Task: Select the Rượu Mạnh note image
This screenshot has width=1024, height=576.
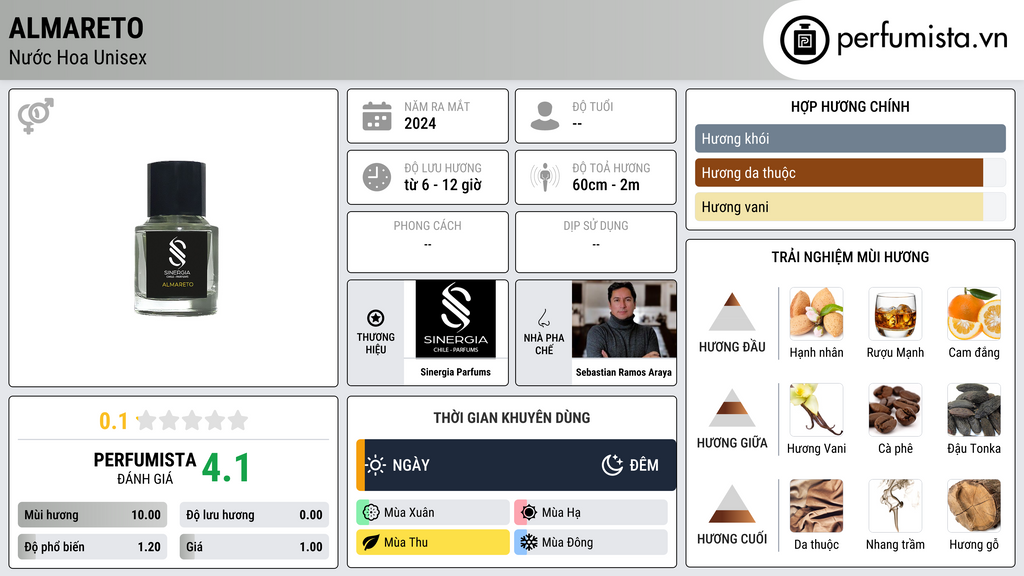Action: point(895,314)
